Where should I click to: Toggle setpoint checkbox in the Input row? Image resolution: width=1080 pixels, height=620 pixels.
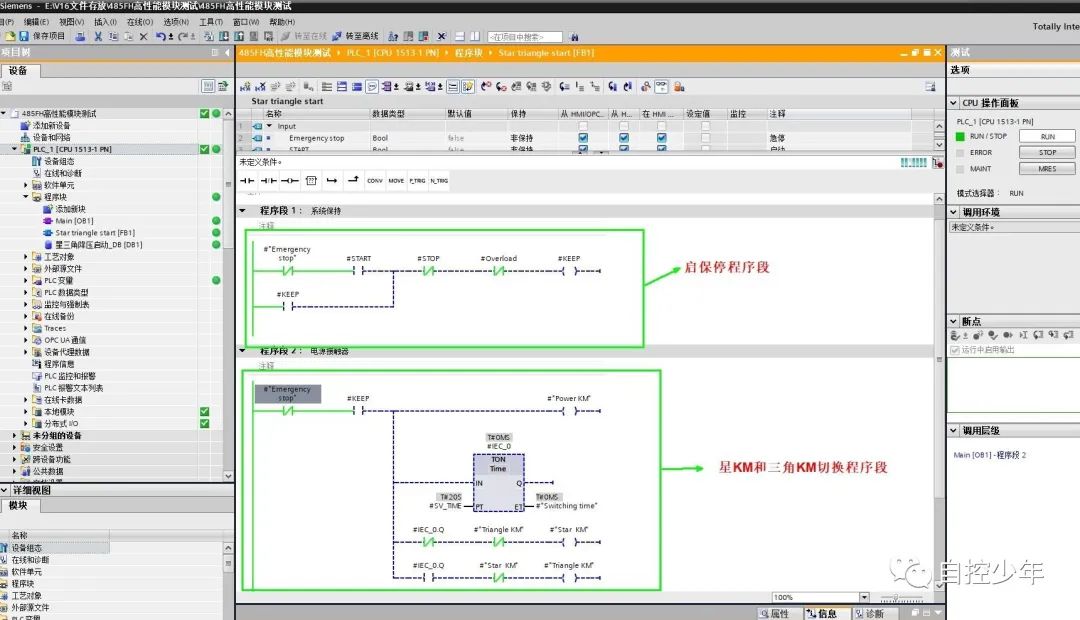705,126
